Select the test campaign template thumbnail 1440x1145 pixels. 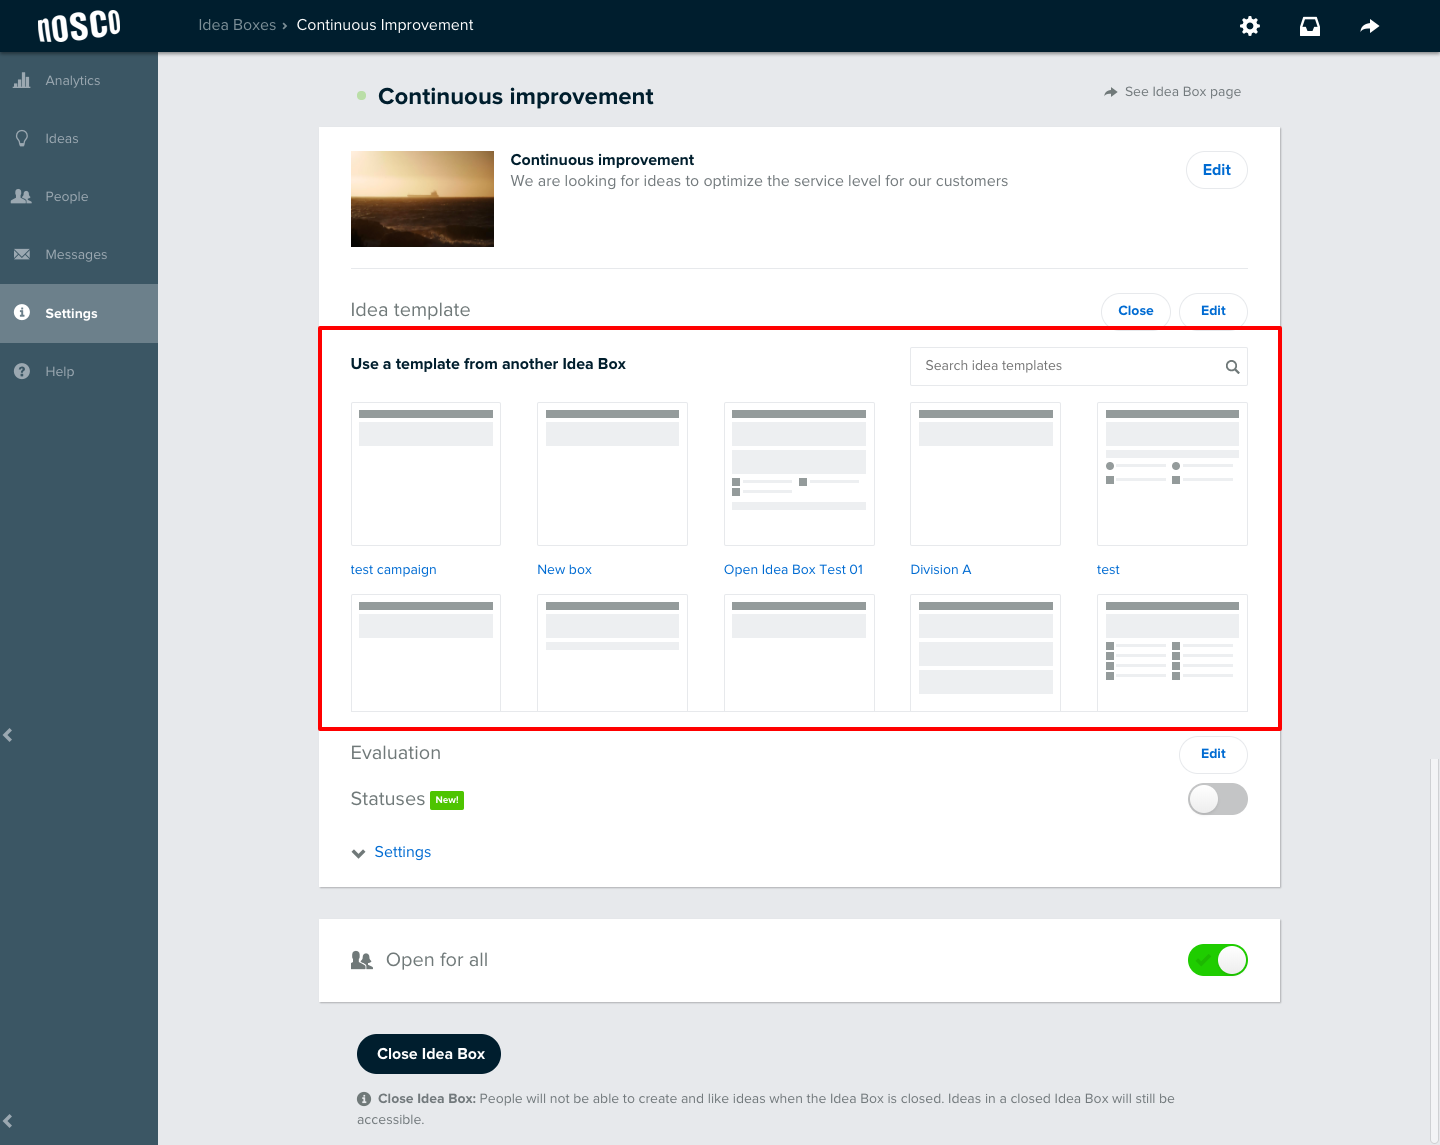426,474
